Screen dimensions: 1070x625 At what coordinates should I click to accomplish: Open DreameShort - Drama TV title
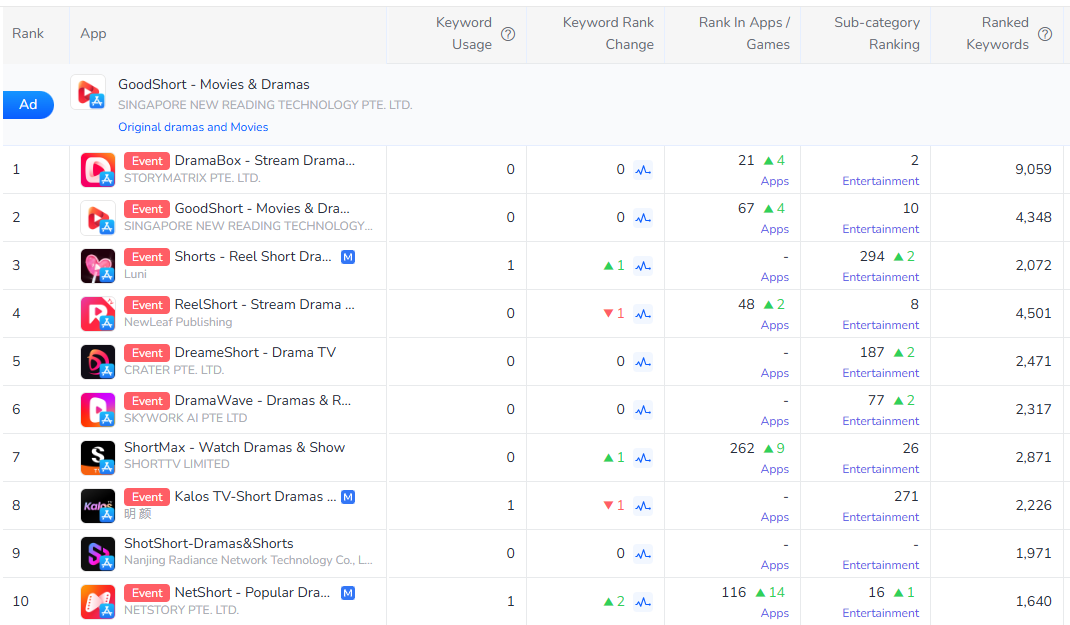pos(255,353)
